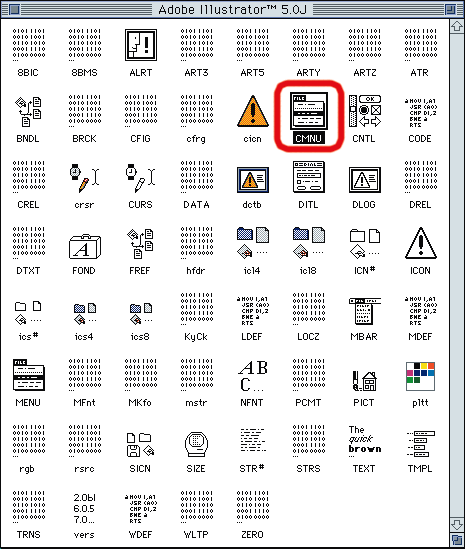This screenshot has height=549, width=465.
Task: Select the STR# string list icon
Action: (x=253, y=440)
